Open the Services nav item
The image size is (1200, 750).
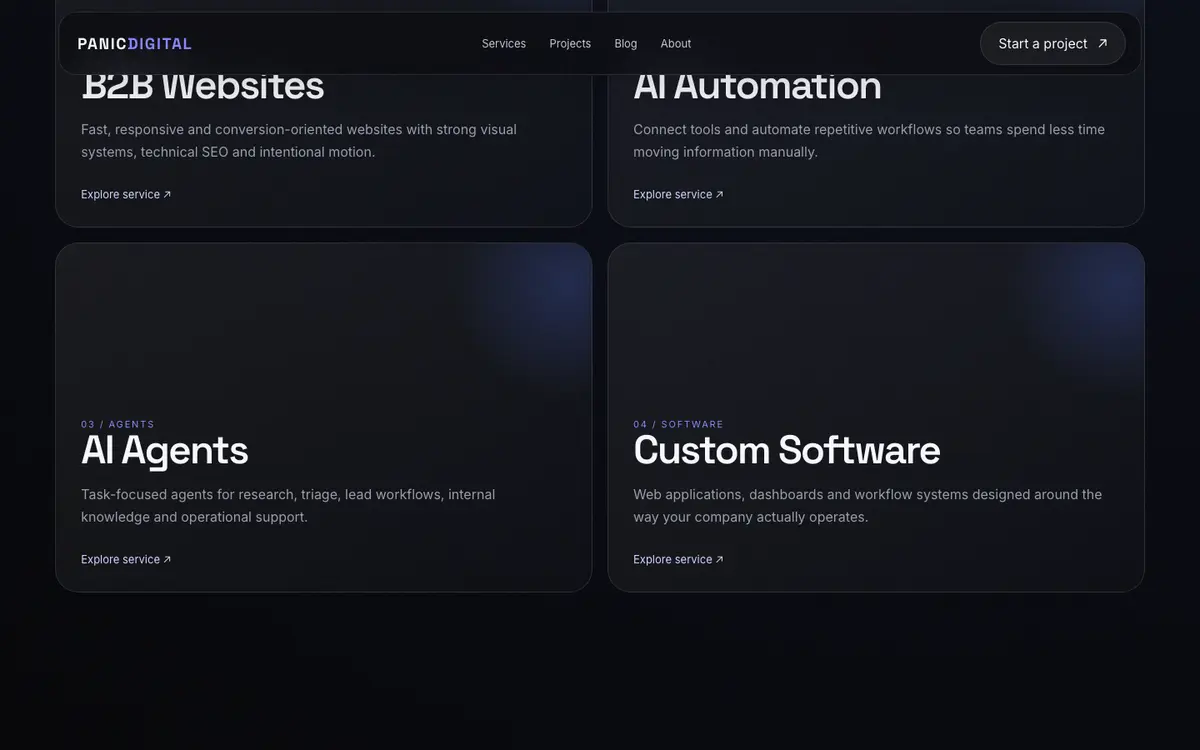504,44
